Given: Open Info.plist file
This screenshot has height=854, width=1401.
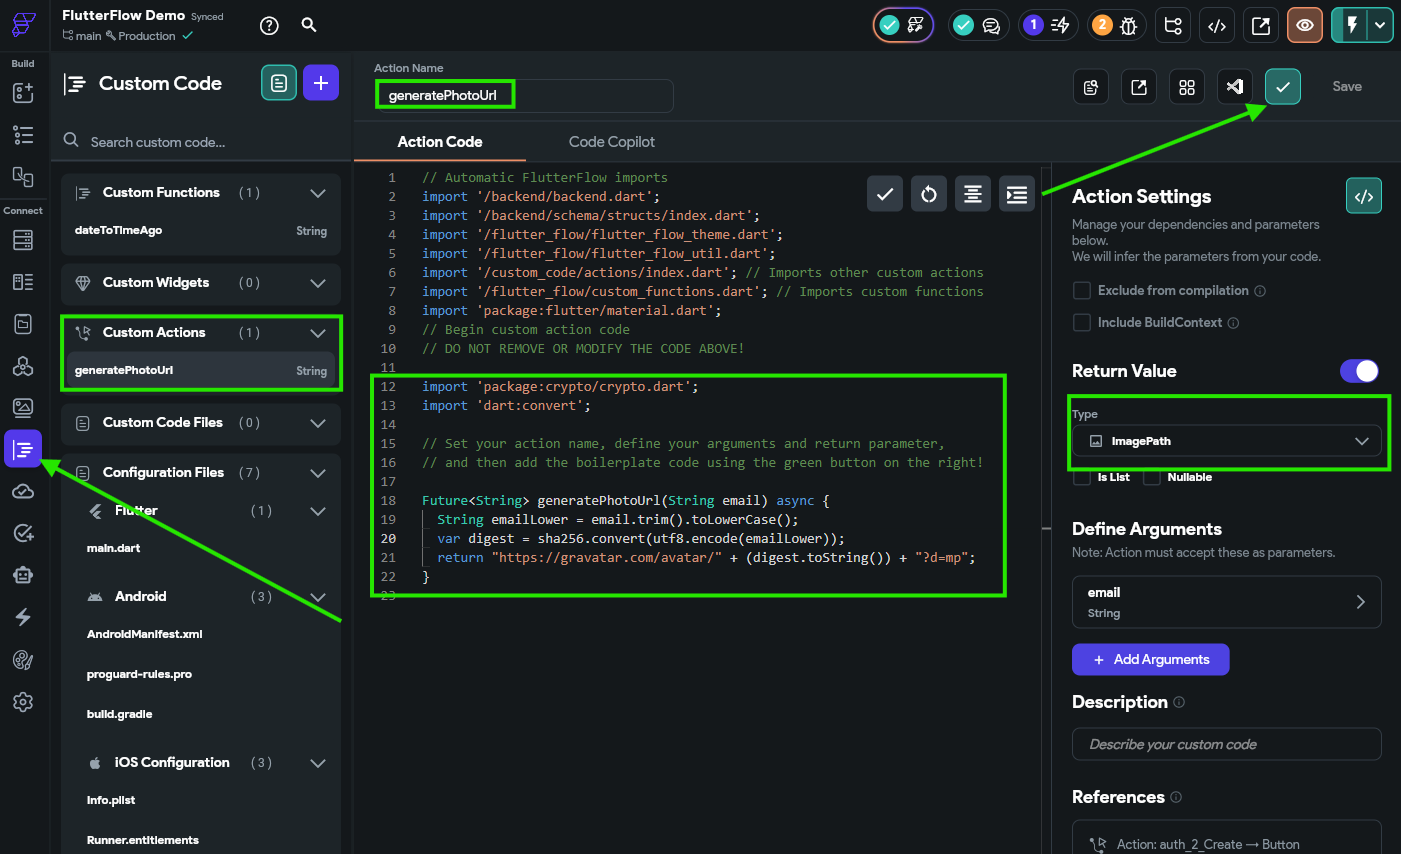Looking at the screenshot, I should [x=111, y=800].
